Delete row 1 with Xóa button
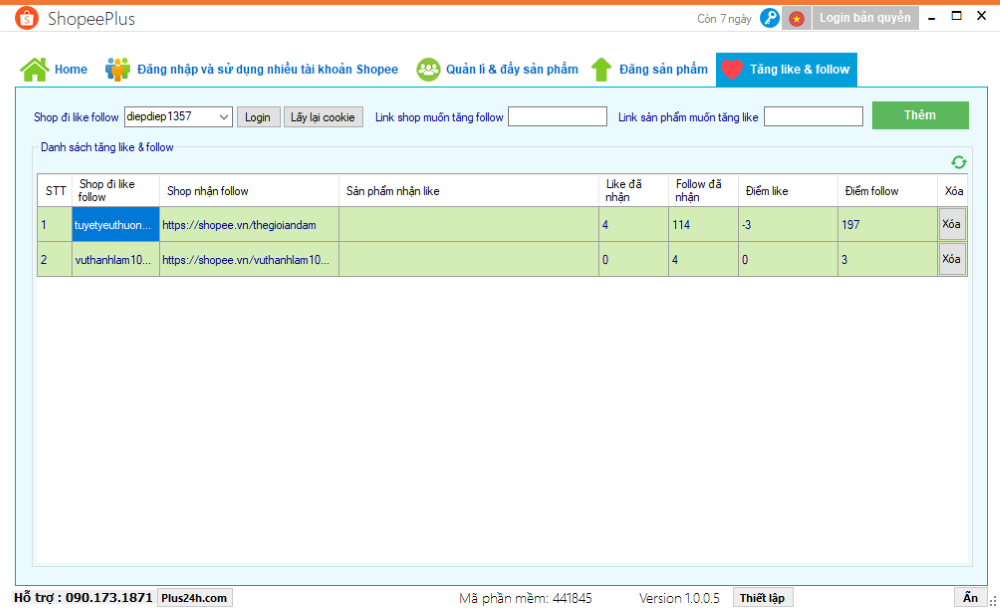 click(952, 224)
